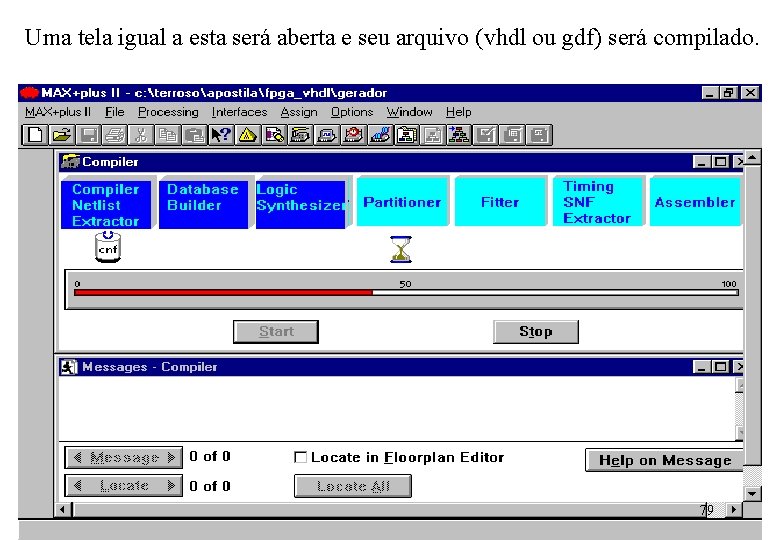
Task: Select the Partitioner module box
Action: [x=402, y=202]
